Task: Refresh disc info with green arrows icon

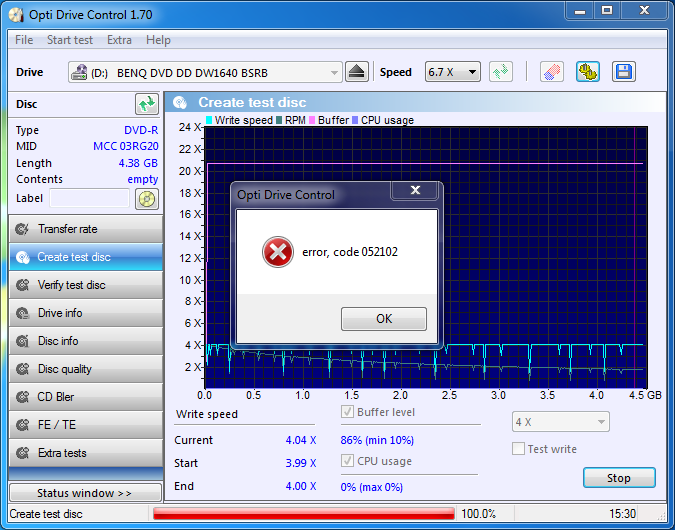Action: (147, 104)
